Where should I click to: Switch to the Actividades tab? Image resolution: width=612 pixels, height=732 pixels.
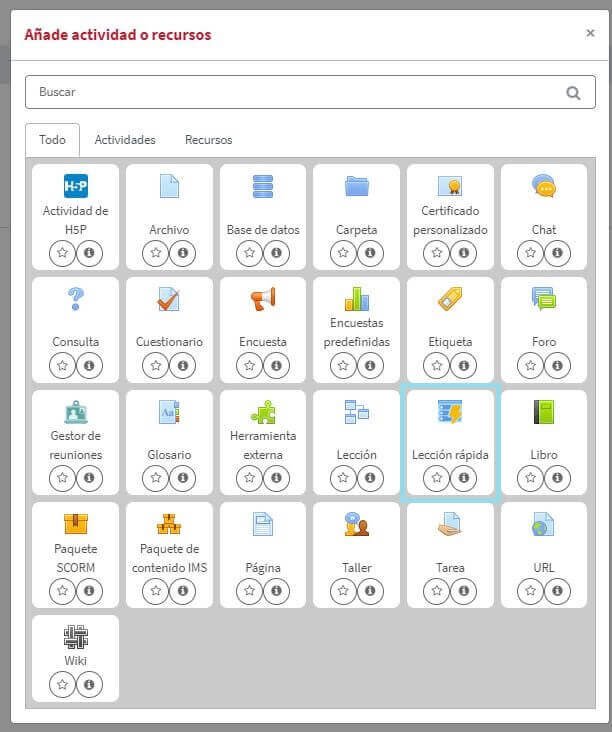click(125, 140)
